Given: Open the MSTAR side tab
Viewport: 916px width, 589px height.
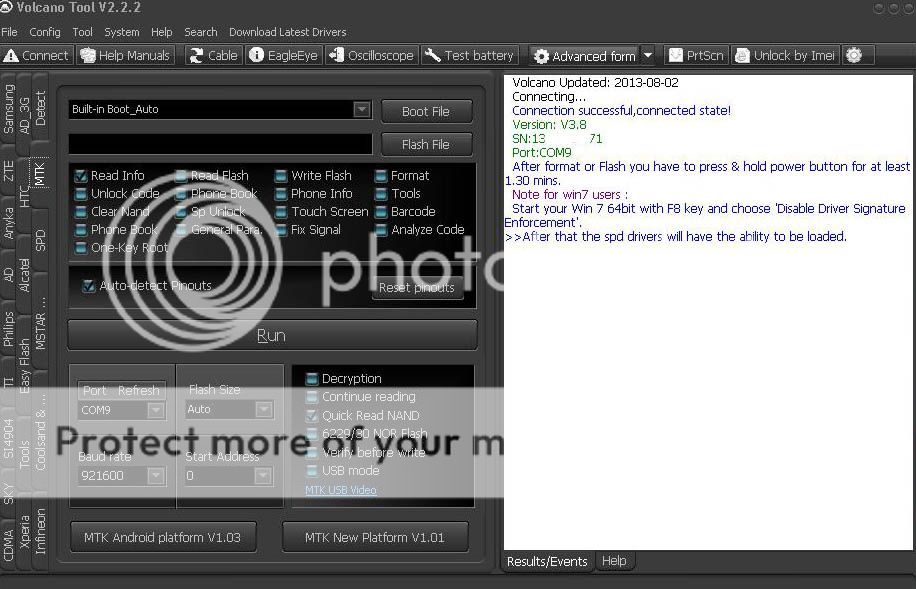Looking at the screenshot, I should click(40, 325).
